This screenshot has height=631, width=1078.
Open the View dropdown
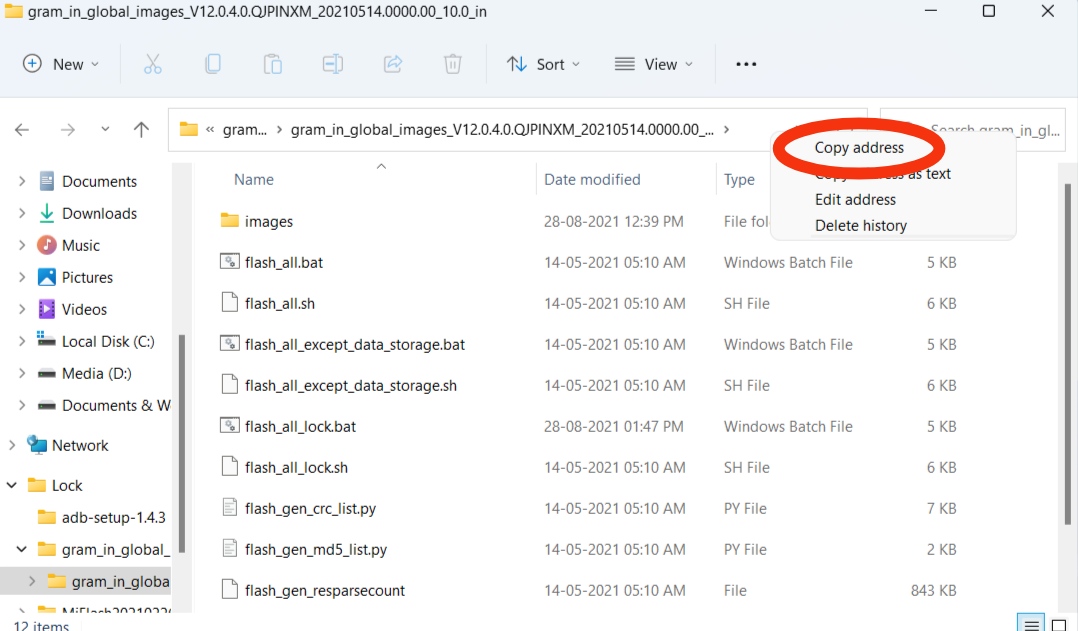point(655,63)
